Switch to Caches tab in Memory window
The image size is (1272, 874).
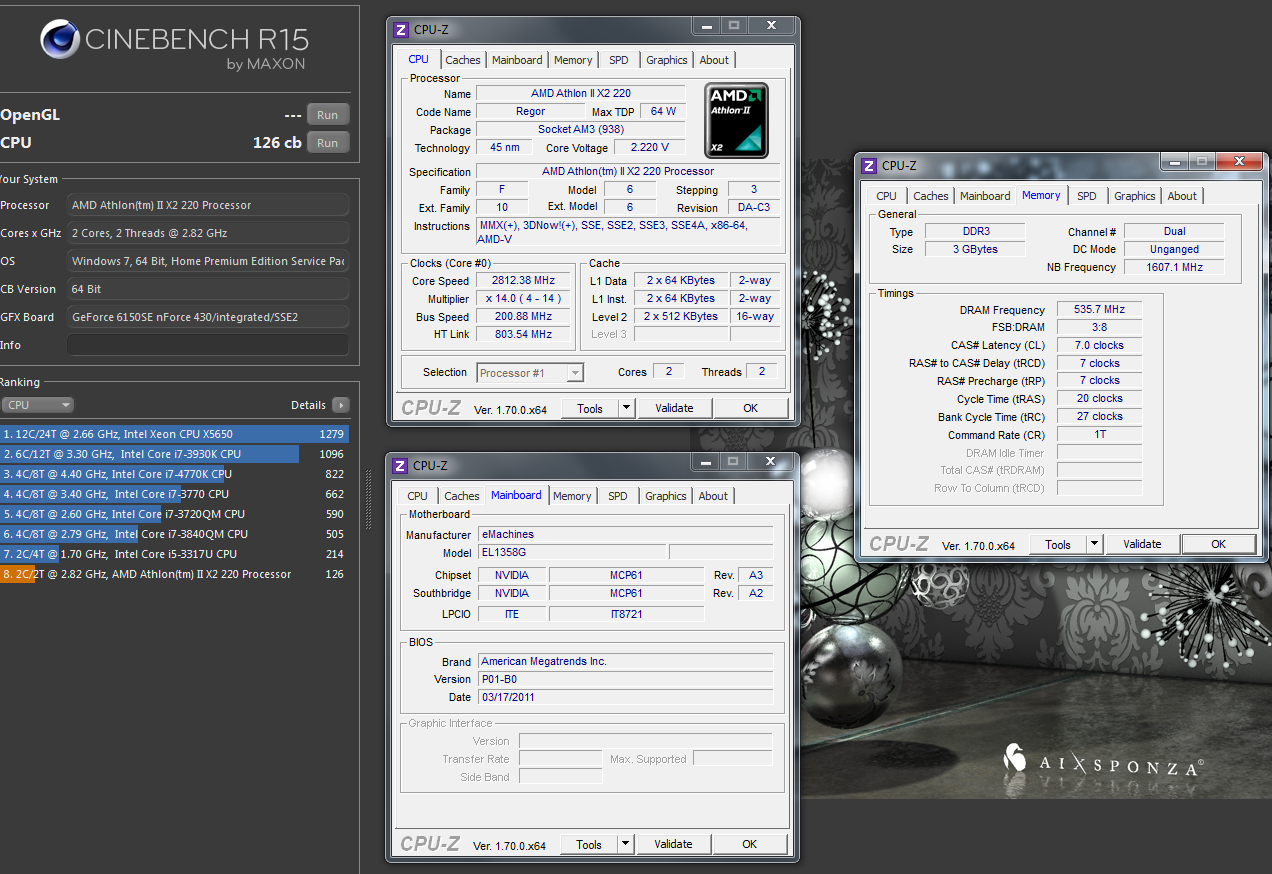click(931, 196)
